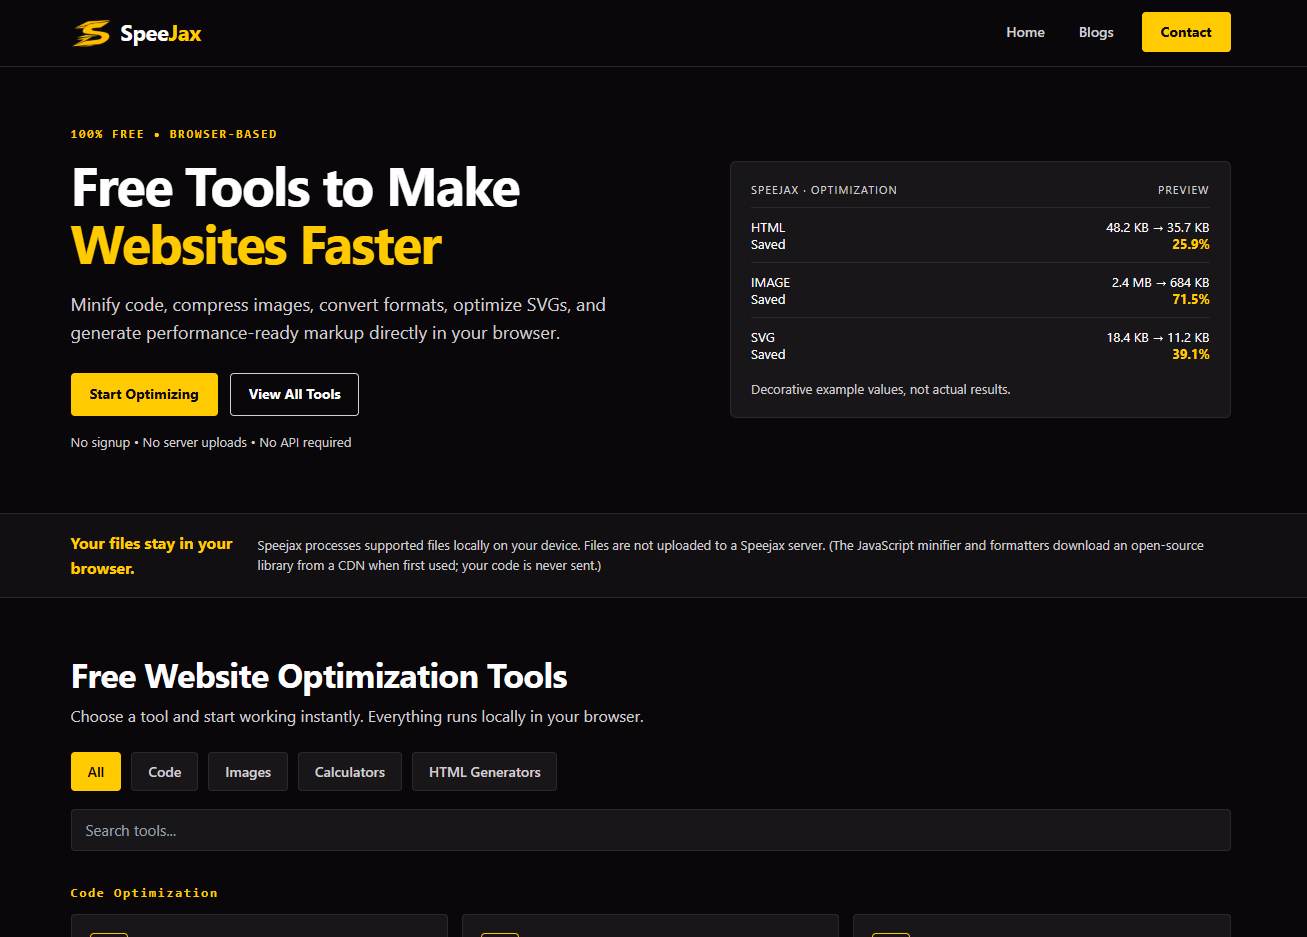Click the SpeeJax brand name text
Screen dimensions: 1307x937
pyautogui.click(x=161, y=33)
